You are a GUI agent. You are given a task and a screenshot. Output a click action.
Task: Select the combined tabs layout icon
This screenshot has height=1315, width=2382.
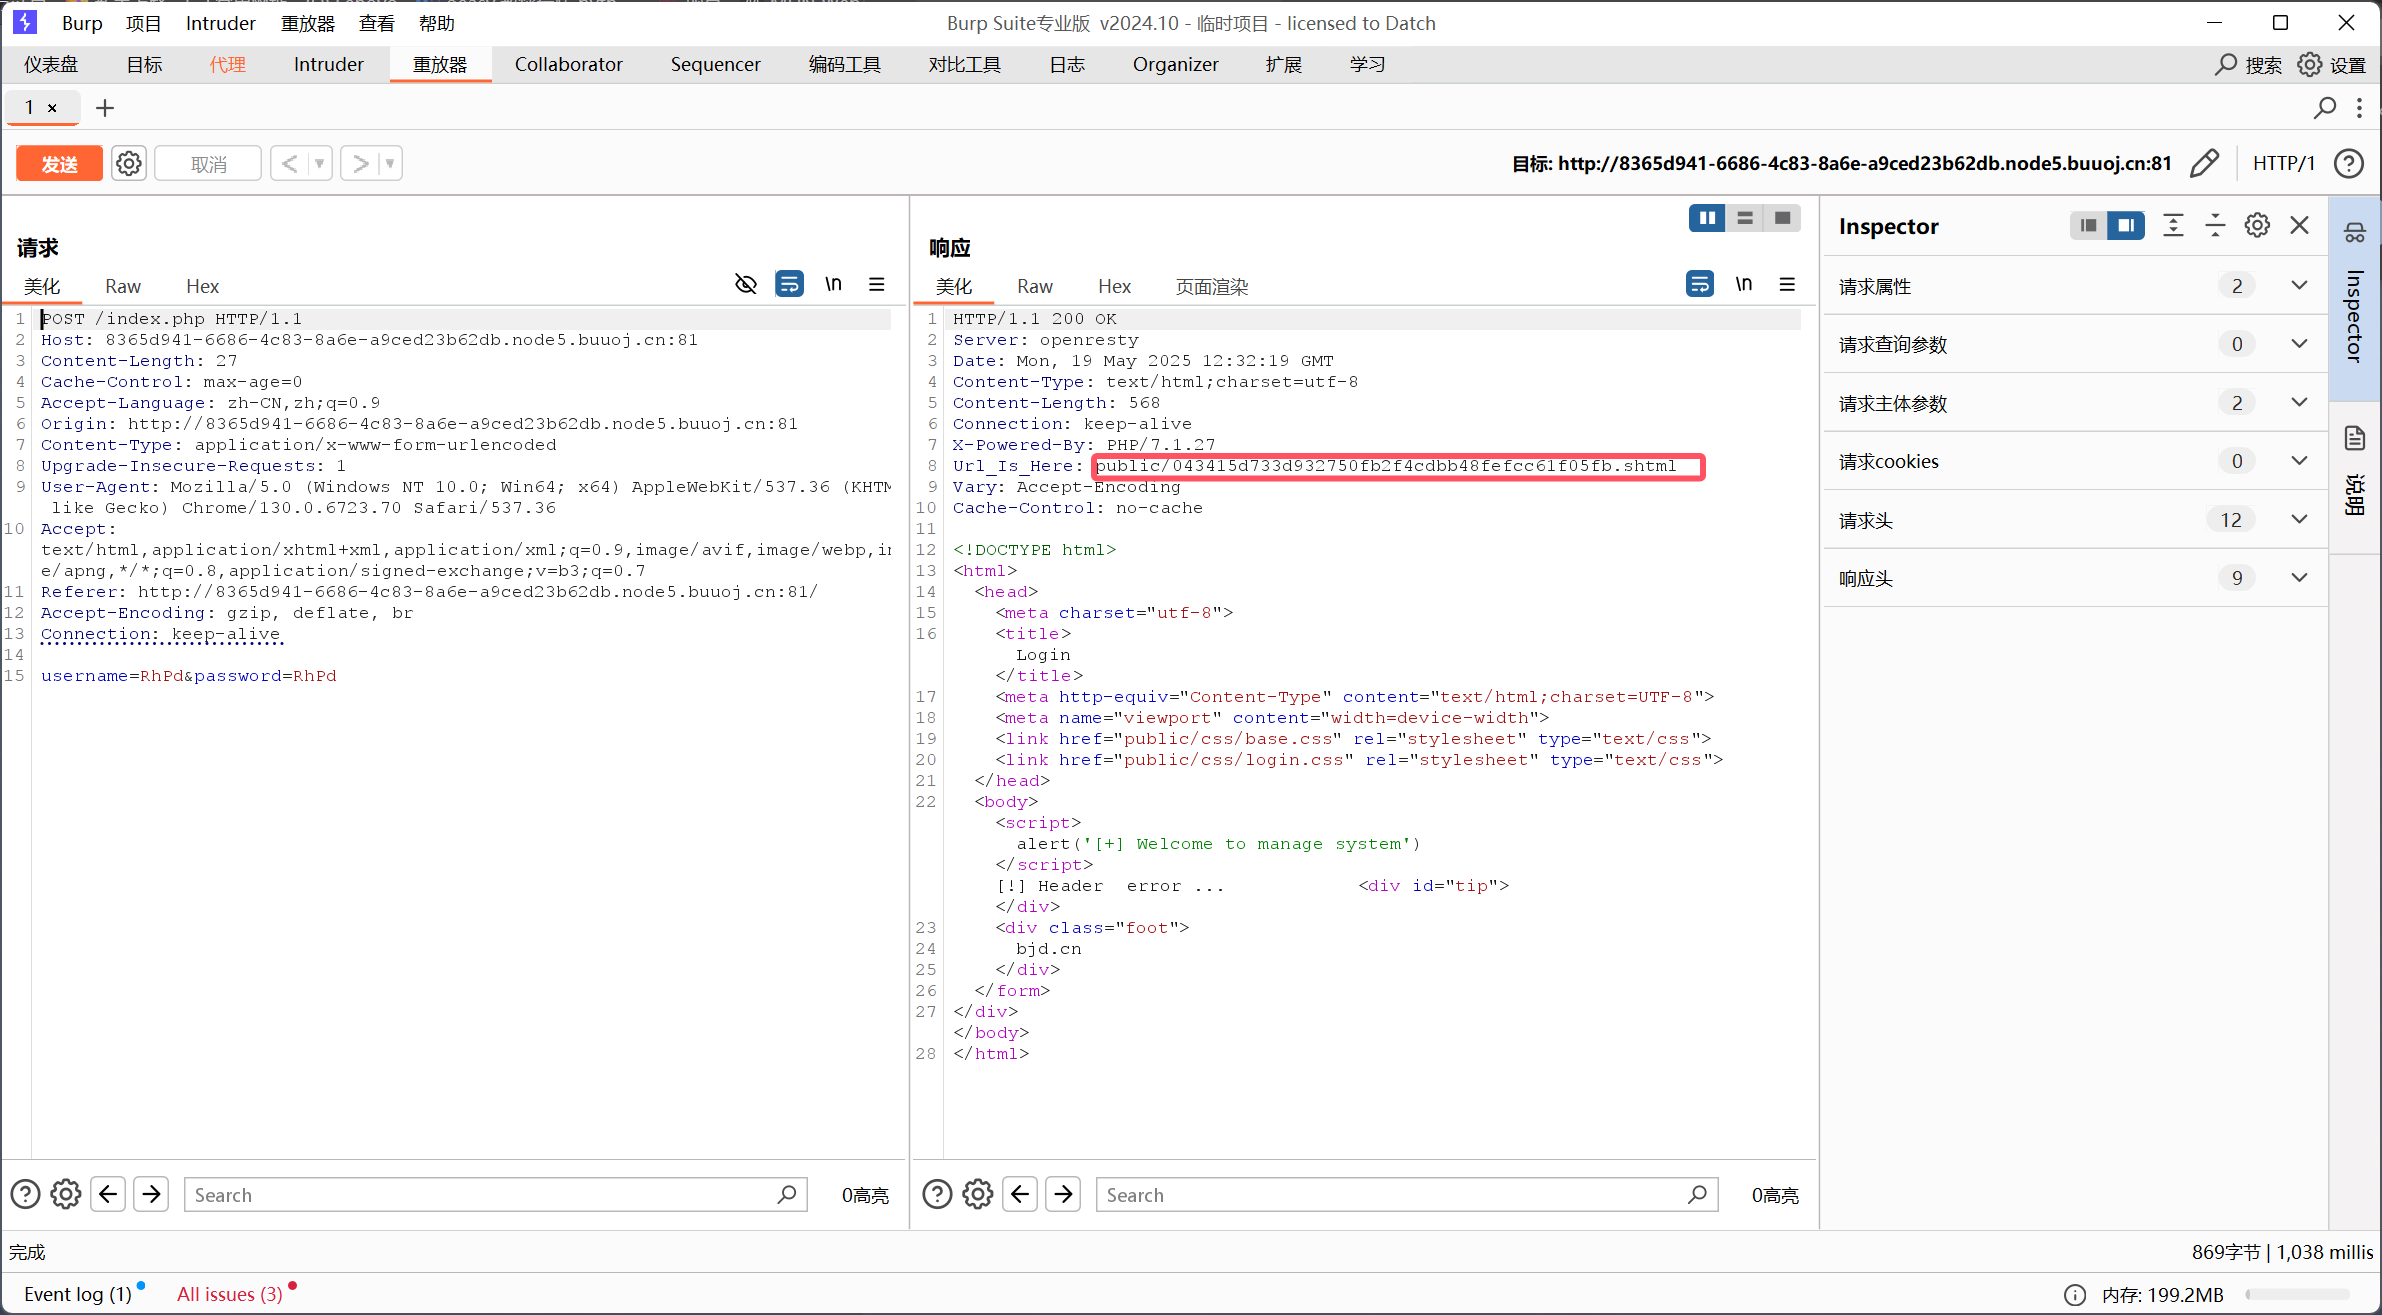(1782, 218)
